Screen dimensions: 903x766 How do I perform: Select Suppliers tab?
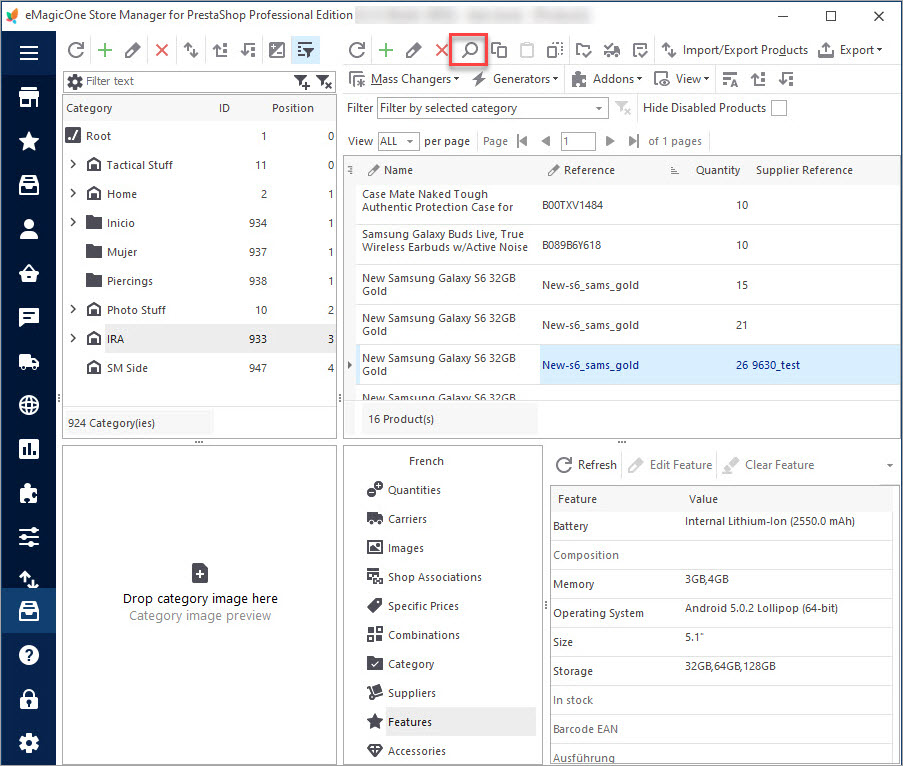pos(412,693)
